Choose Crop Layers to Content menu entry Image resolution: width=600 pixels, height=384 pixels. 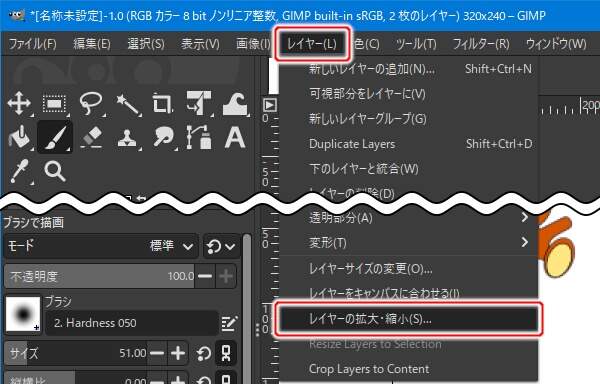(x=409, y=369)
